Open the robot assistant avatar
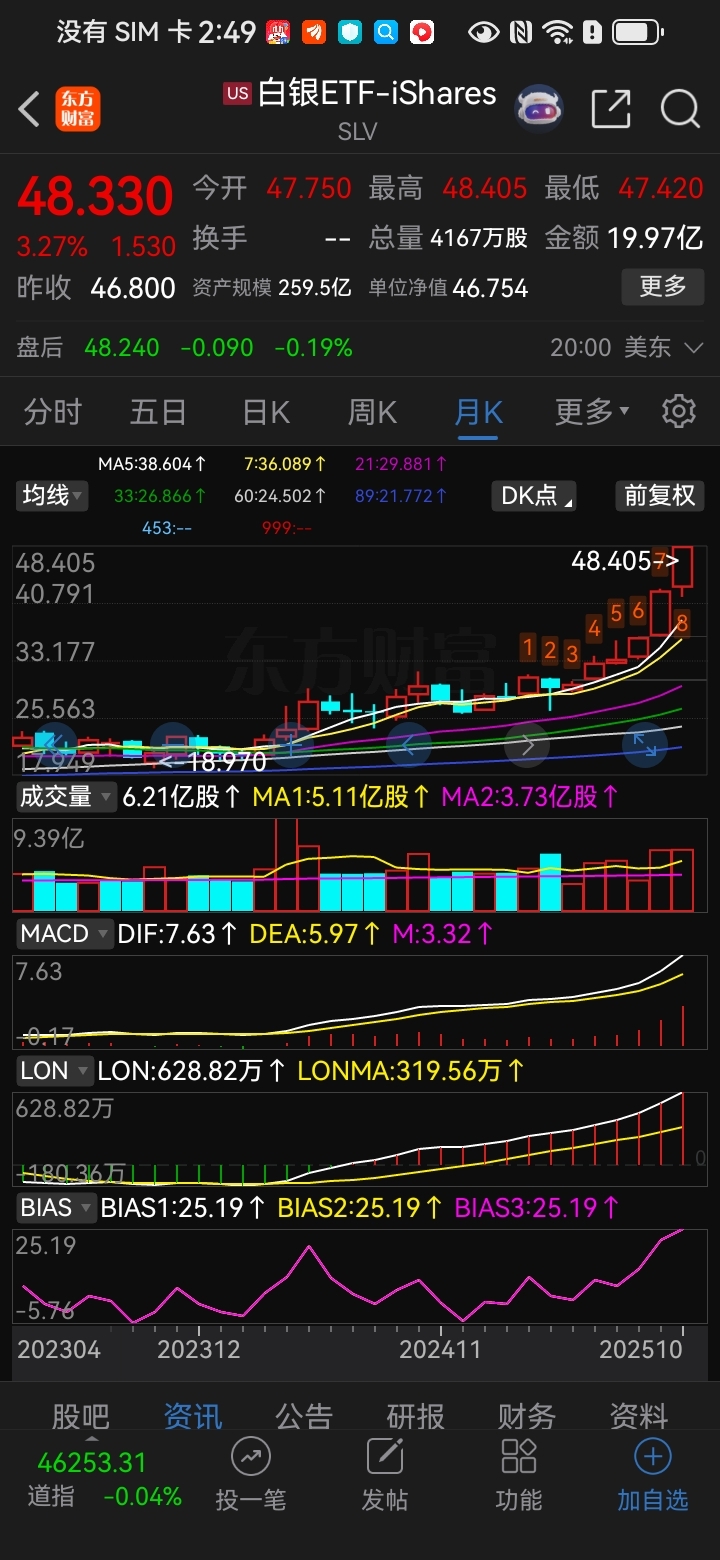 click(539, 108)
